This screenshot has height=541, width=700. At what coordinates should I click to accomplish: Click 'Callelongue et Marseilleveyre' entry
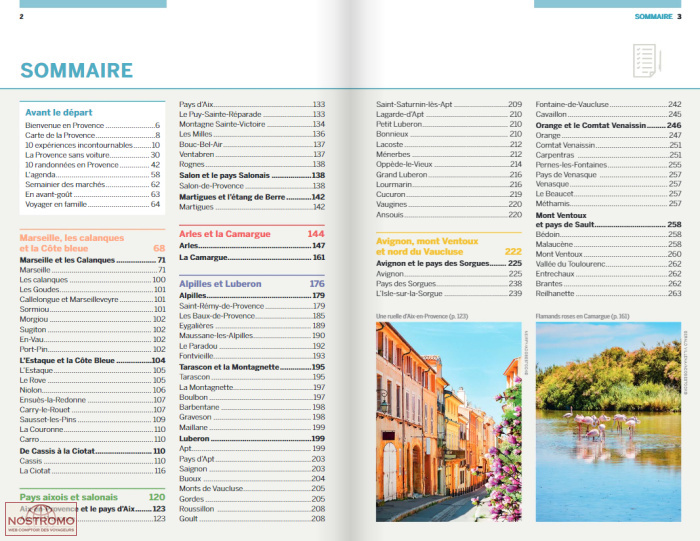coord(92,300)
